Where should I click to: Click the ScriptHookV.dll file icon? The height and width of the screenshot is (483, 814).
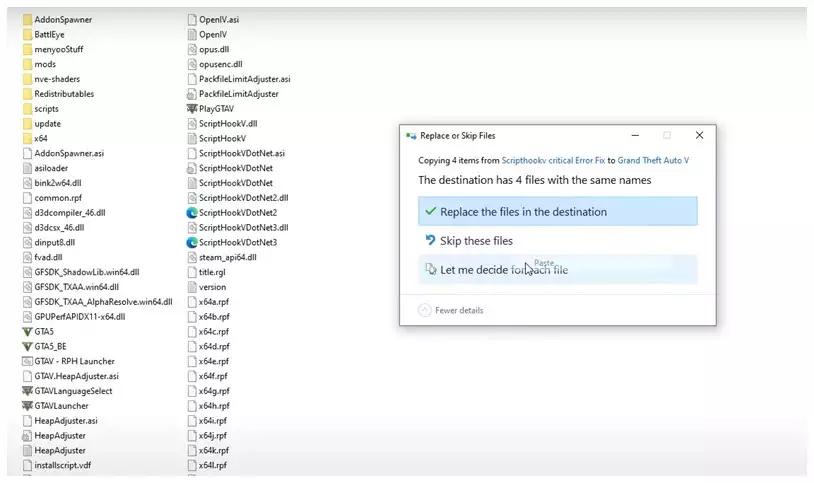click(x=192, y=124)
